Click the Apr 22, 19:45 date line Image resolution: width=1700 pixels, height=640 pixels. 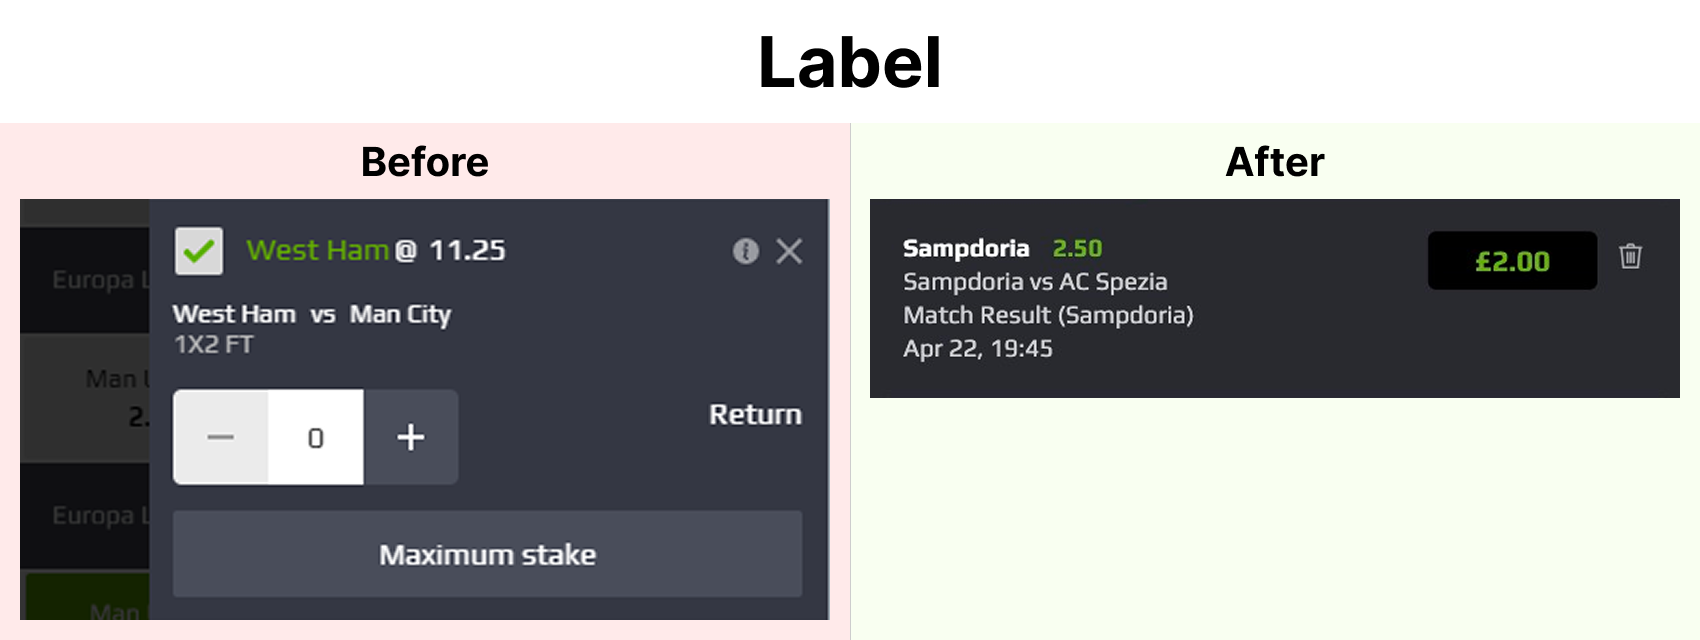(977, 348)
